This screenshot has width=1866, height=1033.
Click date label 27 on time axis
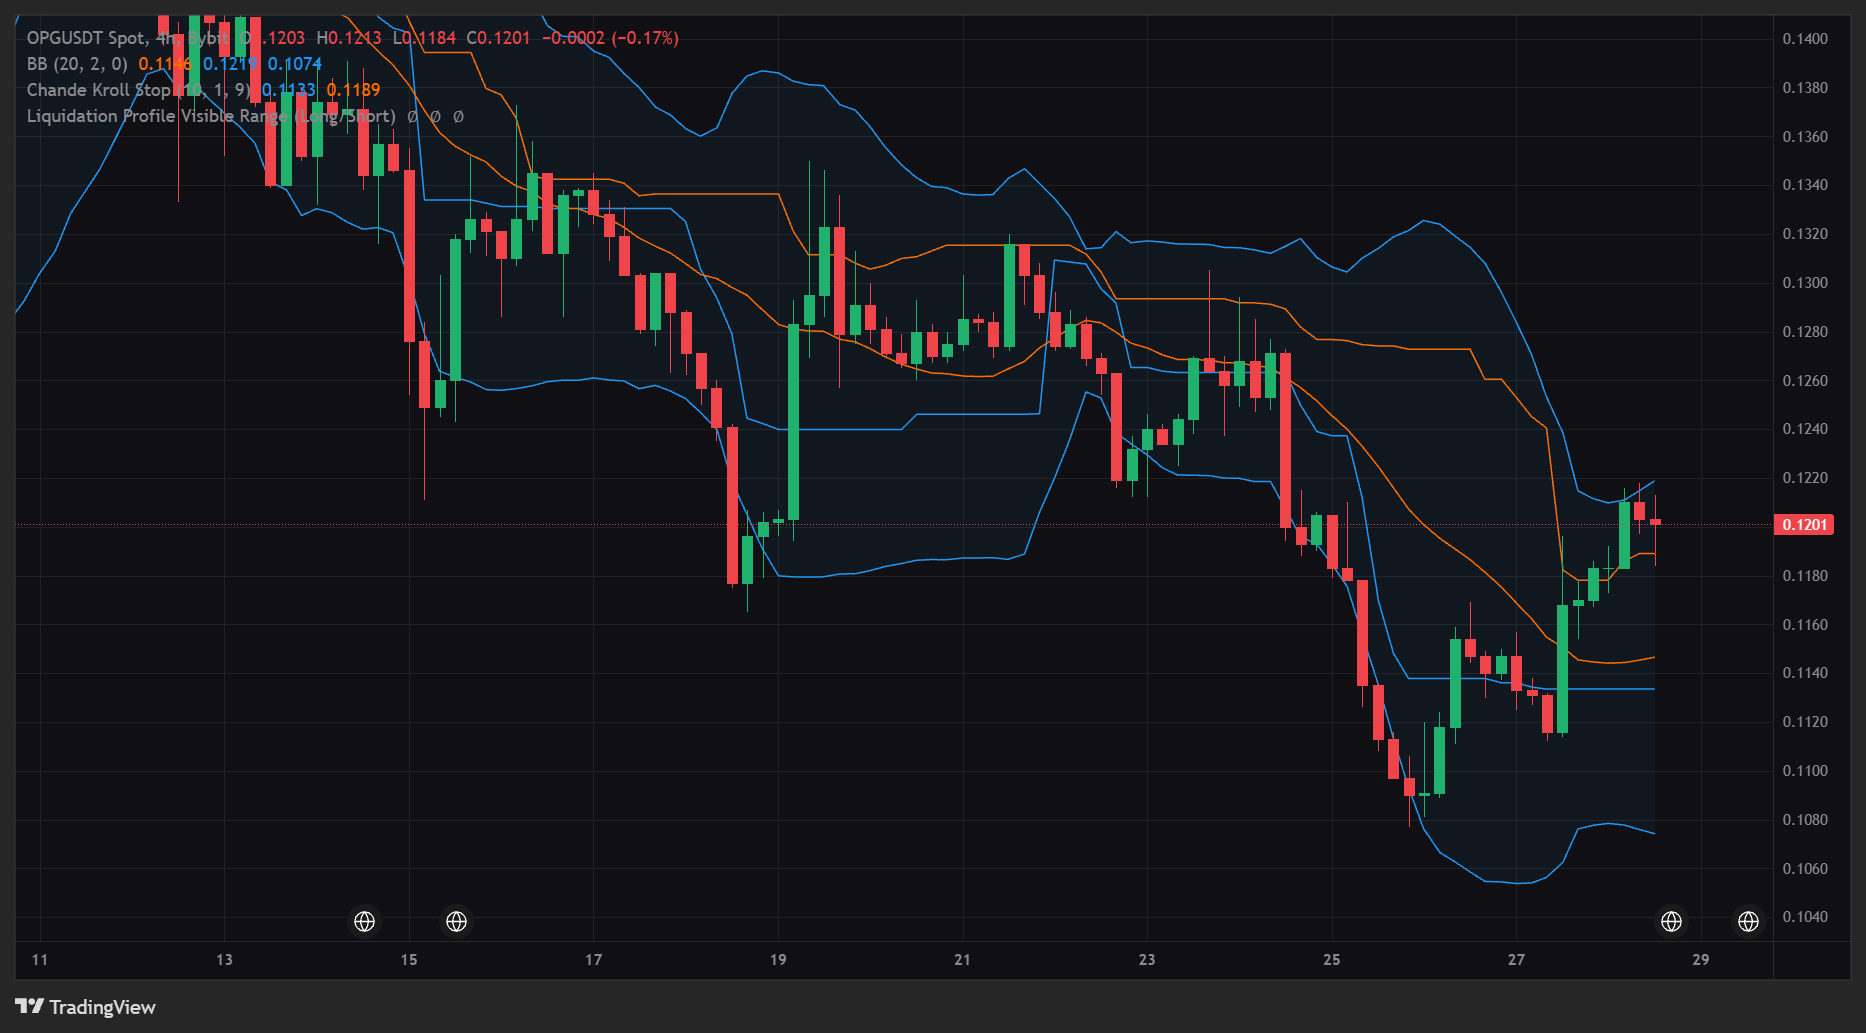tap(1516, 960)
